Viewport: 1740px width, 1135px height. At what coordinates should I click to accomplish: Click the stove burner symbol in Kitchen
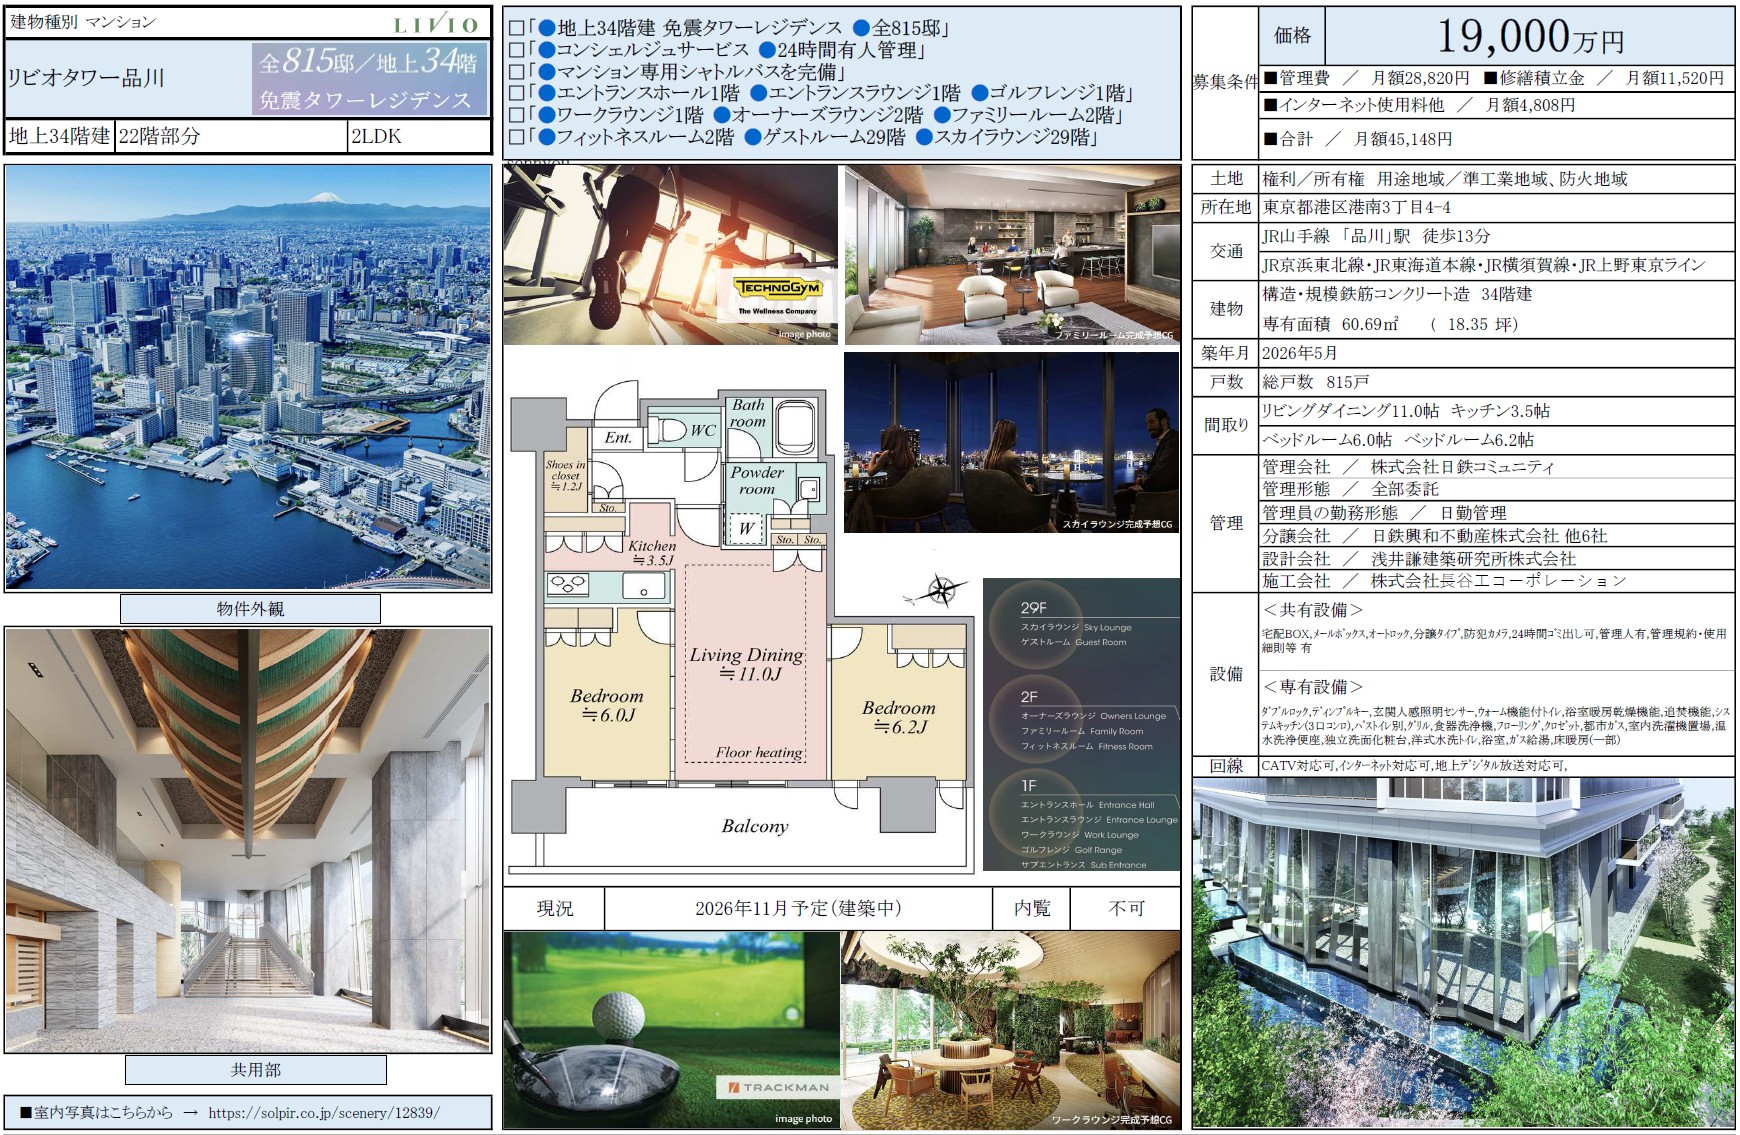tap(567, 585)
